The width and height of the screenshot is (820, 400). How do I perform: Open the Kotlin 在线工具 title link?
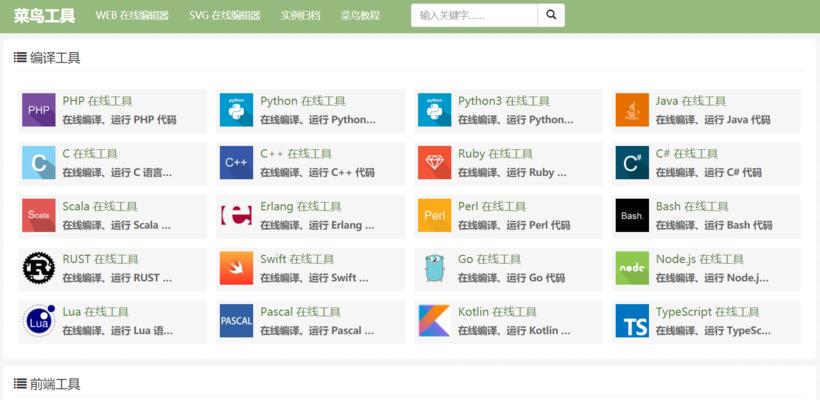(x=497, y=312)
